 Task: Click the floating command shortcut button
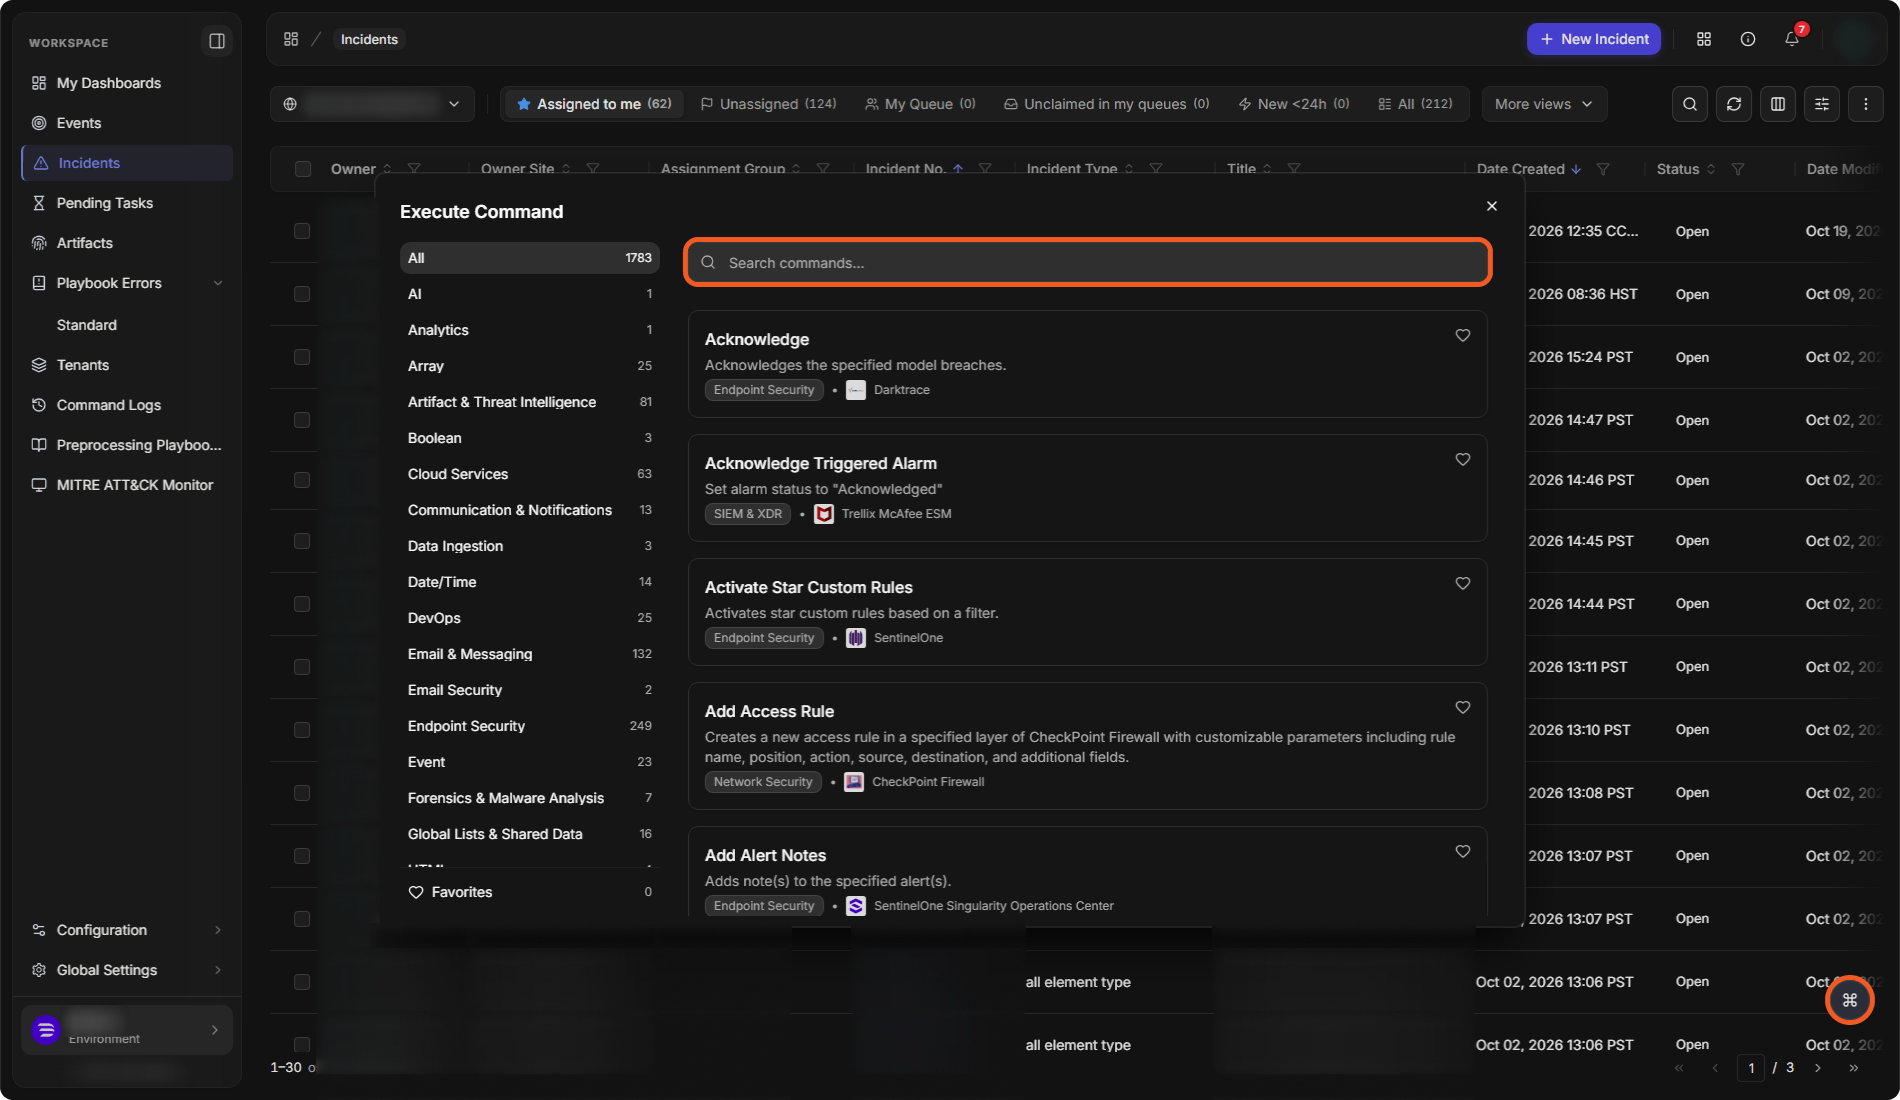[1849, 1000]
